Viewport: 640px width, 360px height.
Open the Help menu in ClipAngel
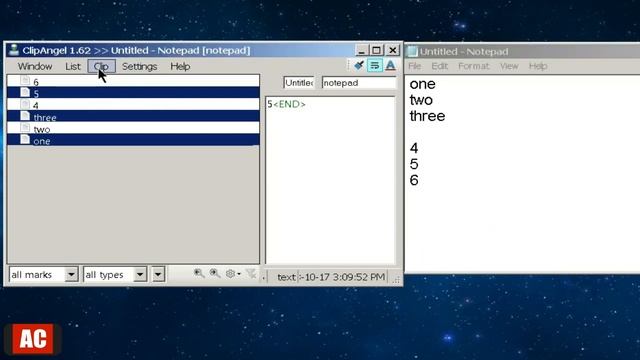180,66
